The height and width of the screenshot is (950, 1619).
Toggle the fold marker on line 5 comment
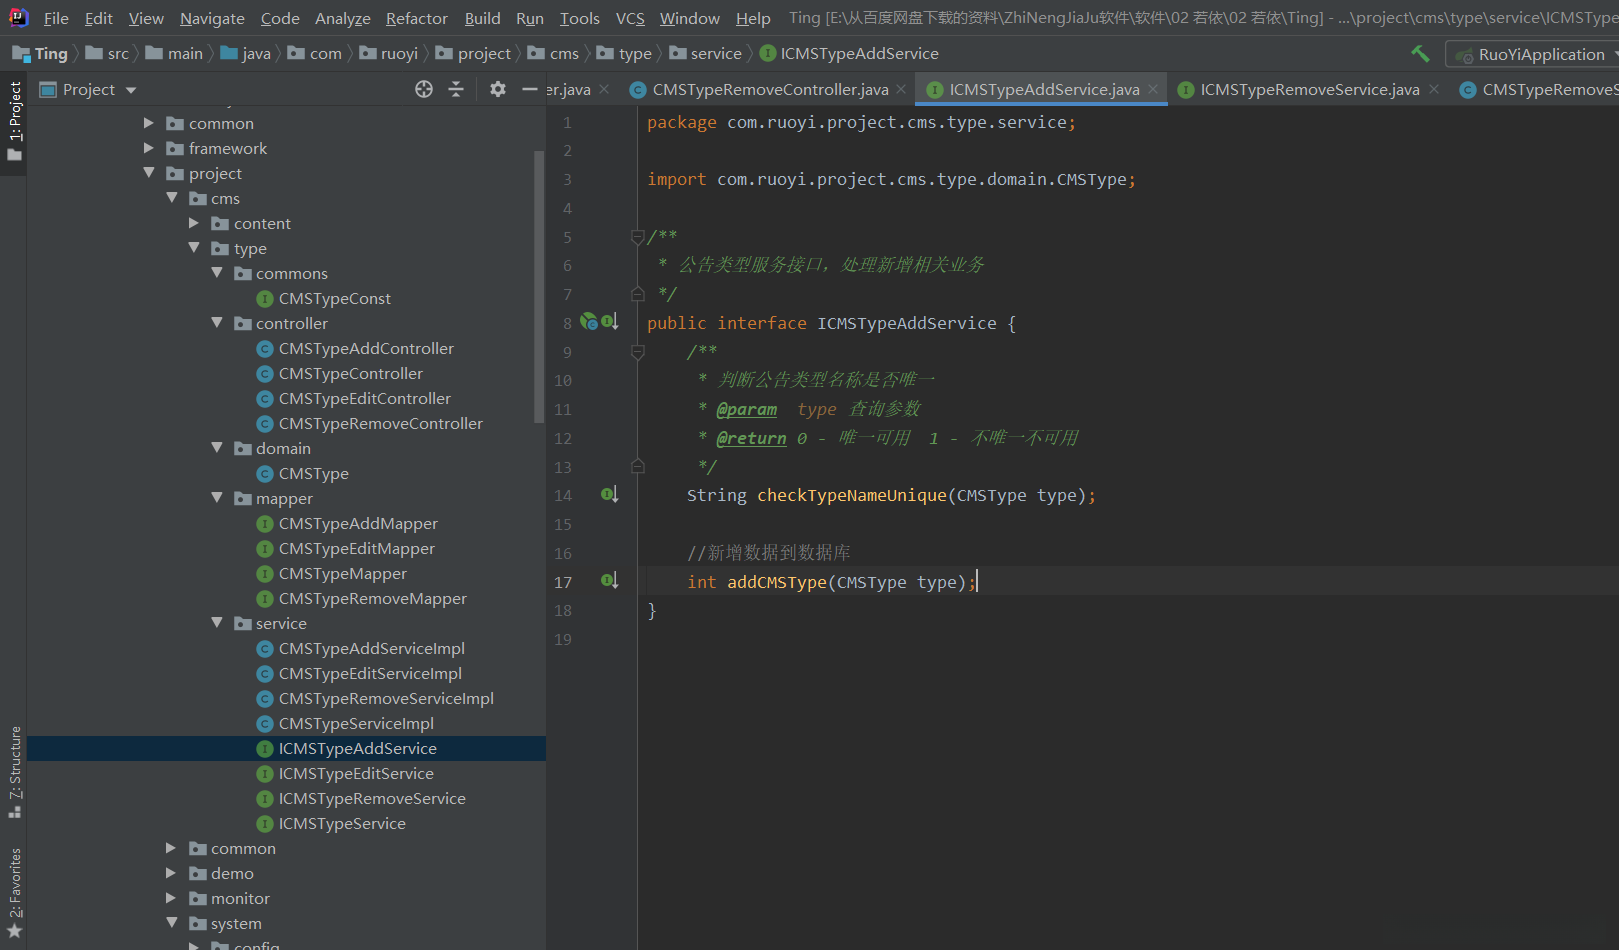coord(637,237)
